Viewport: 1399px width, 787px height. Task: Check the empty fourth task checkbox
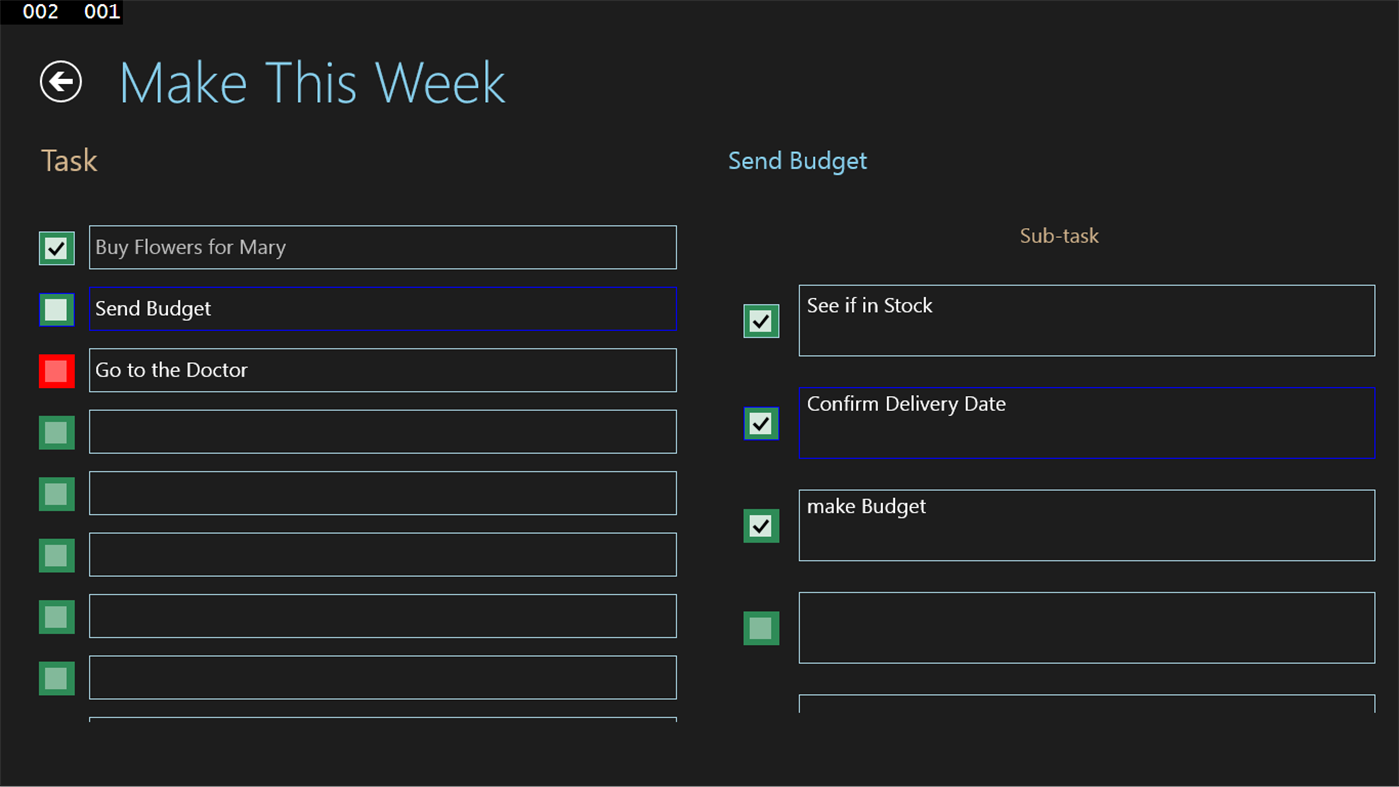tap(56, 432)
